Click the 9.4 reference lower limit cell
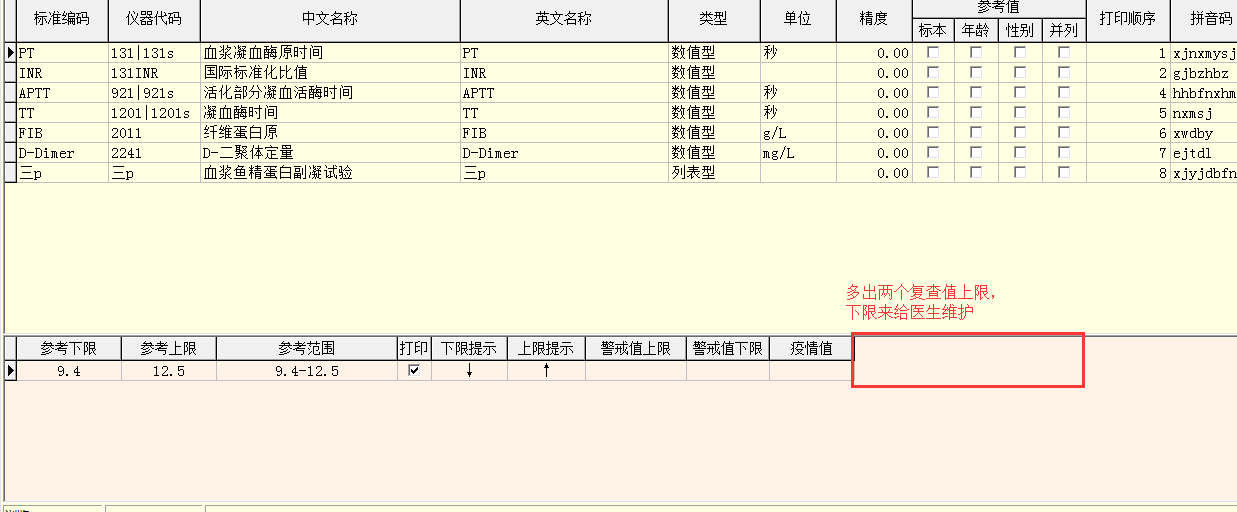Image resolution: width=1237 pixels, height=512 pixels. point(69,370)
